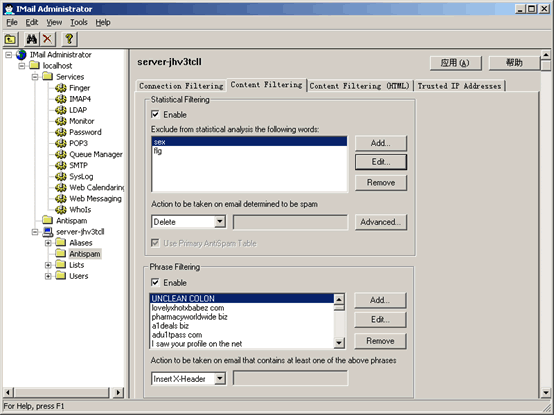Click the IMail Administrator globe icon
This screenshot has width=555, height=416.
21,55
